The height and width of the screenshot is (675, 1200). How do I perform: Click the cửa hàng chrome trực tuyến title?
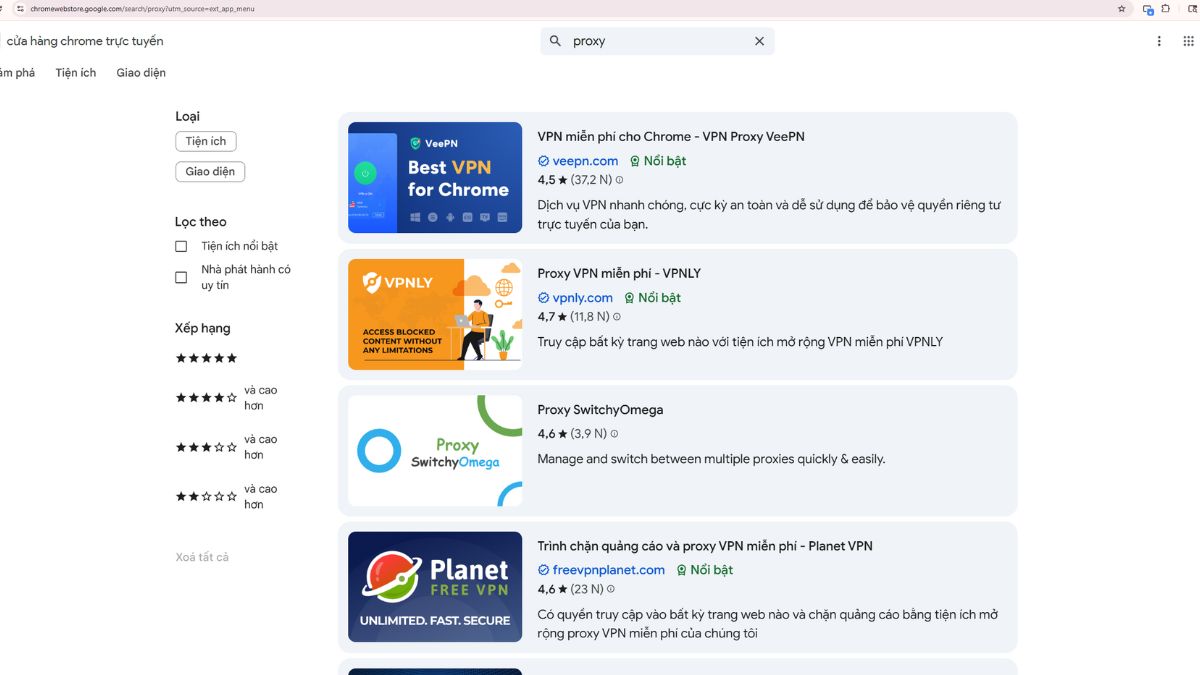click(84, 41)
